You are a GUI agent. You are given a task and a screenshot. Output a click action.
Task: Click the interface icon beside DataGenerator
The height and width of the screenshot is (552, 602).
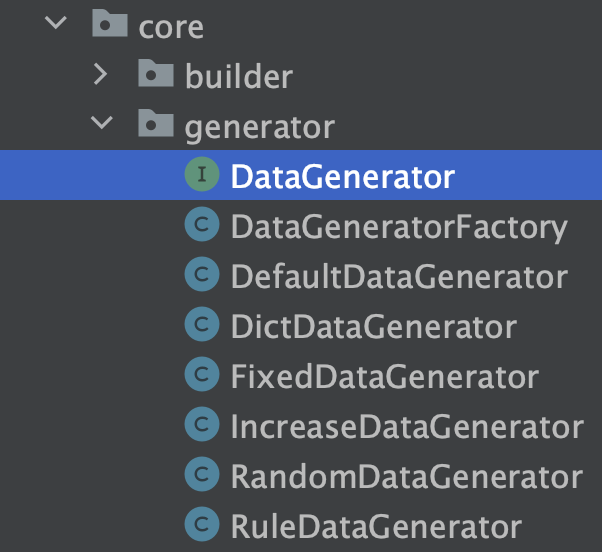(202, 176)
